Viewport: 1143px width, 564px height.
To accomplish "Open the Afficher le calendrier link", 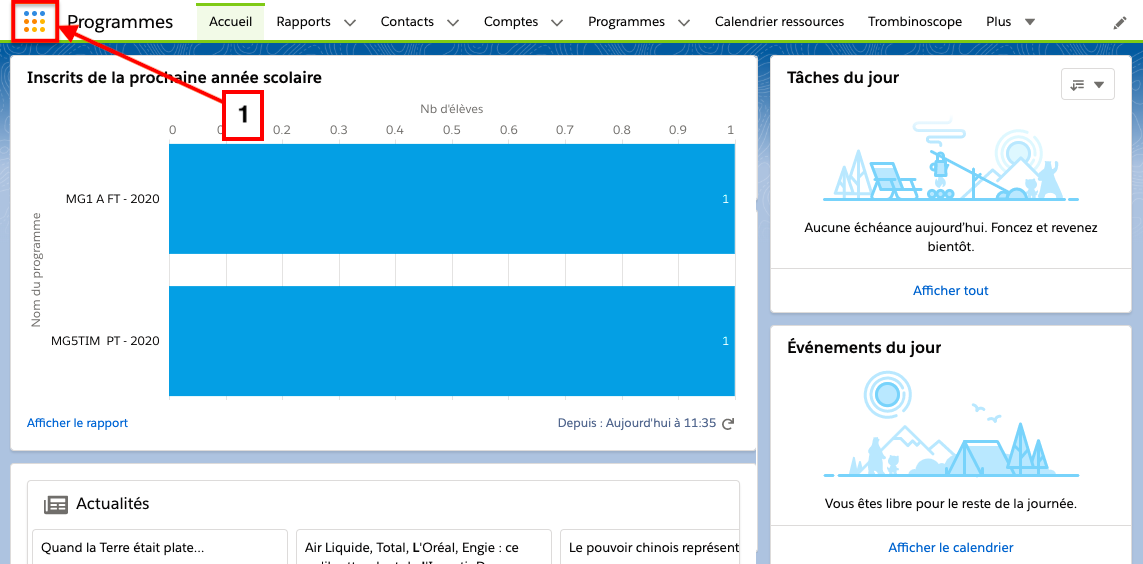I will (950, 548).
